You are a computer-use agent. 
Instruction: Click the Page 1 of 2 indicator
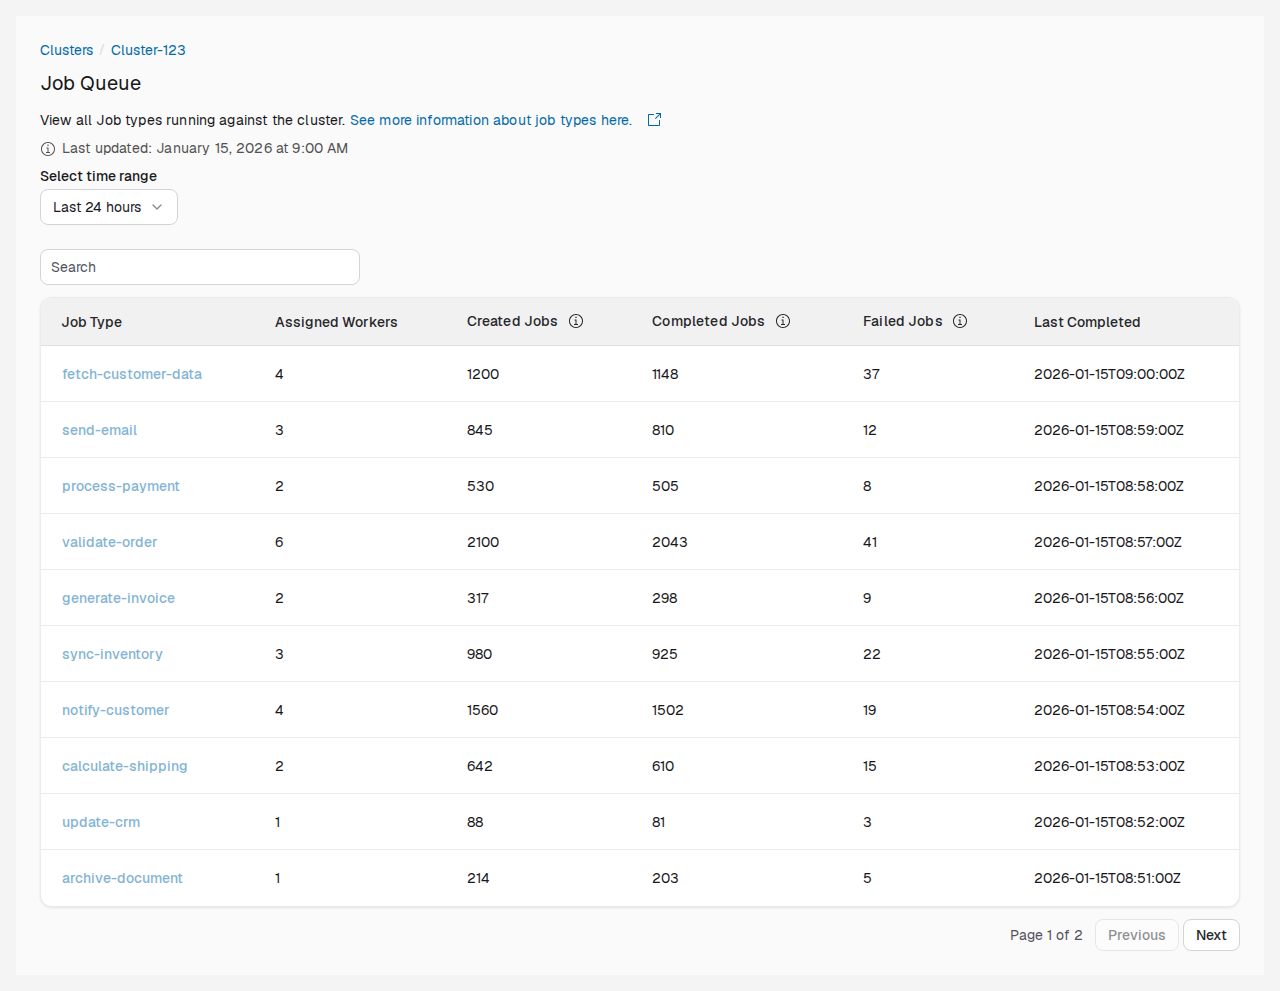coord(1046,935)
